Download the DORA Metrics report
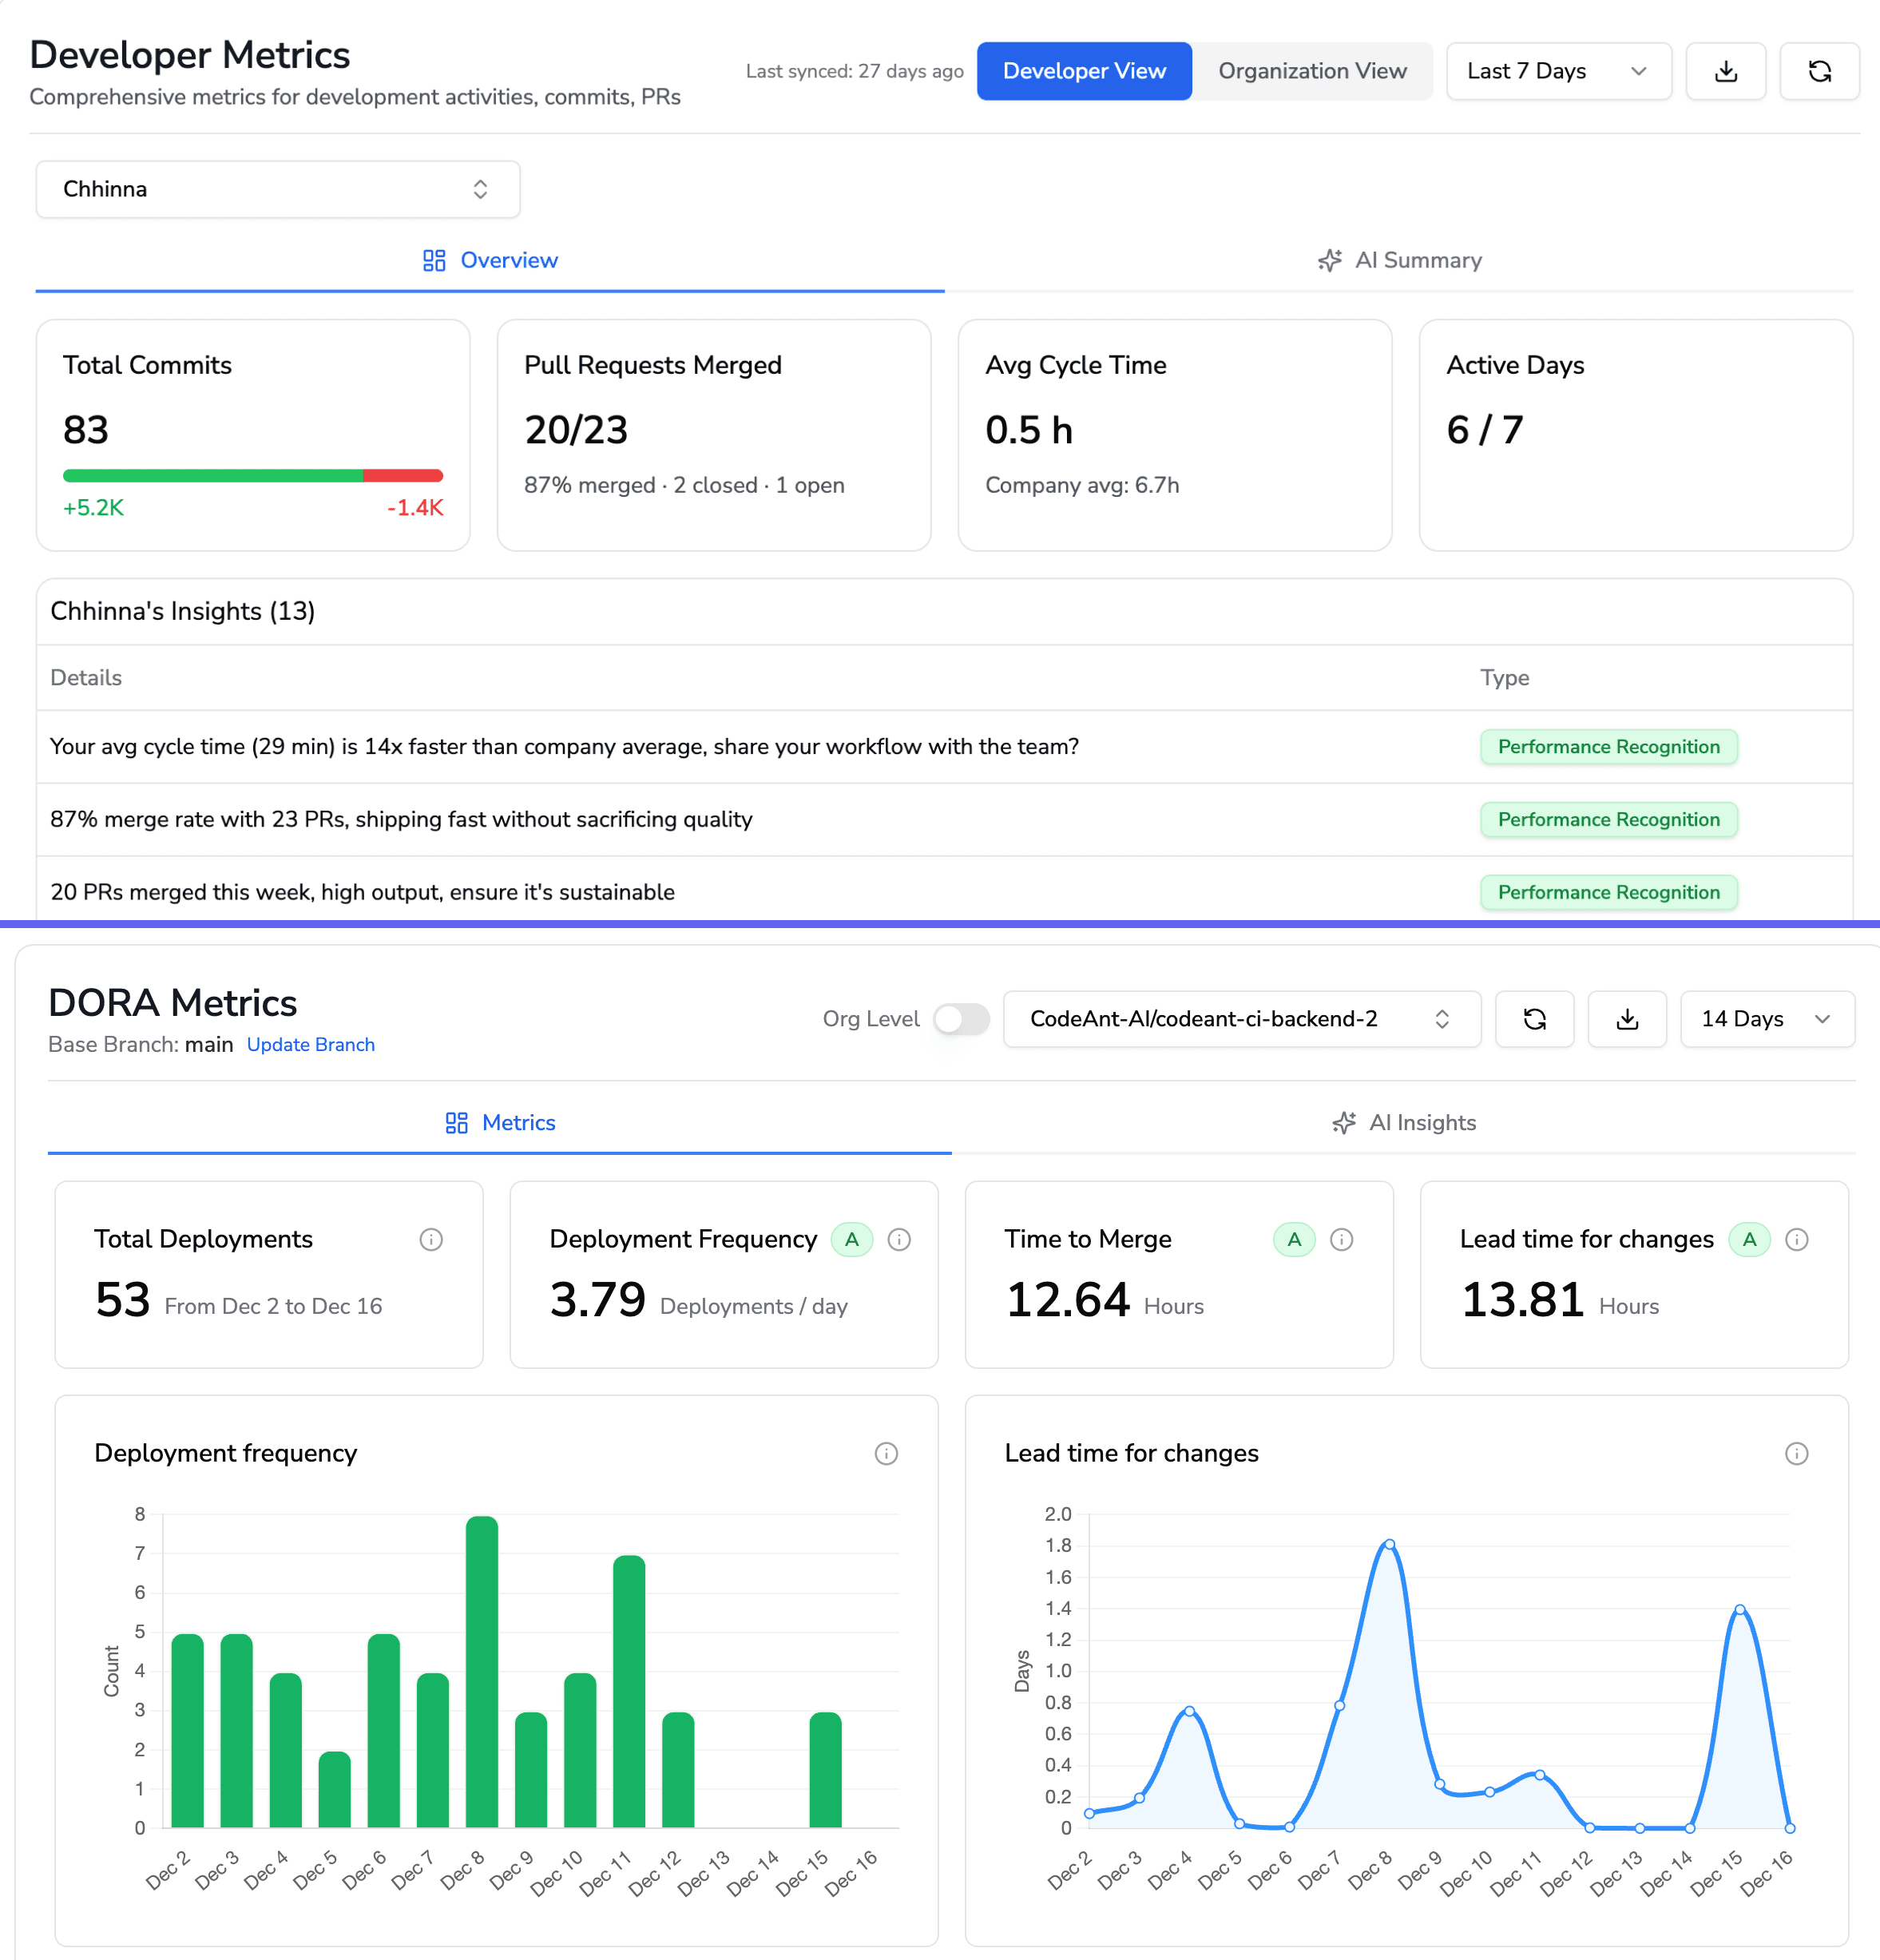1880x1960 pixels. click(1627, 1019)
